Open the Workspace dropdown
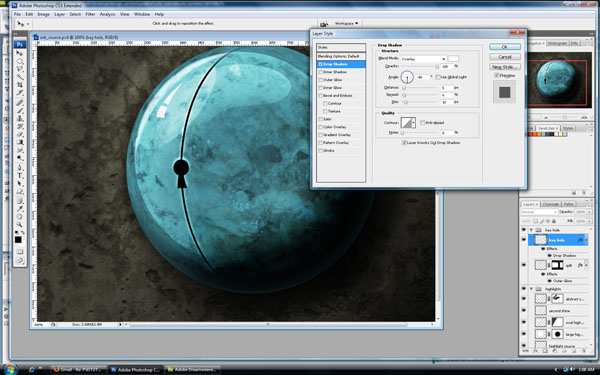The height and width of the screenshot is (375, 600). 347,24
